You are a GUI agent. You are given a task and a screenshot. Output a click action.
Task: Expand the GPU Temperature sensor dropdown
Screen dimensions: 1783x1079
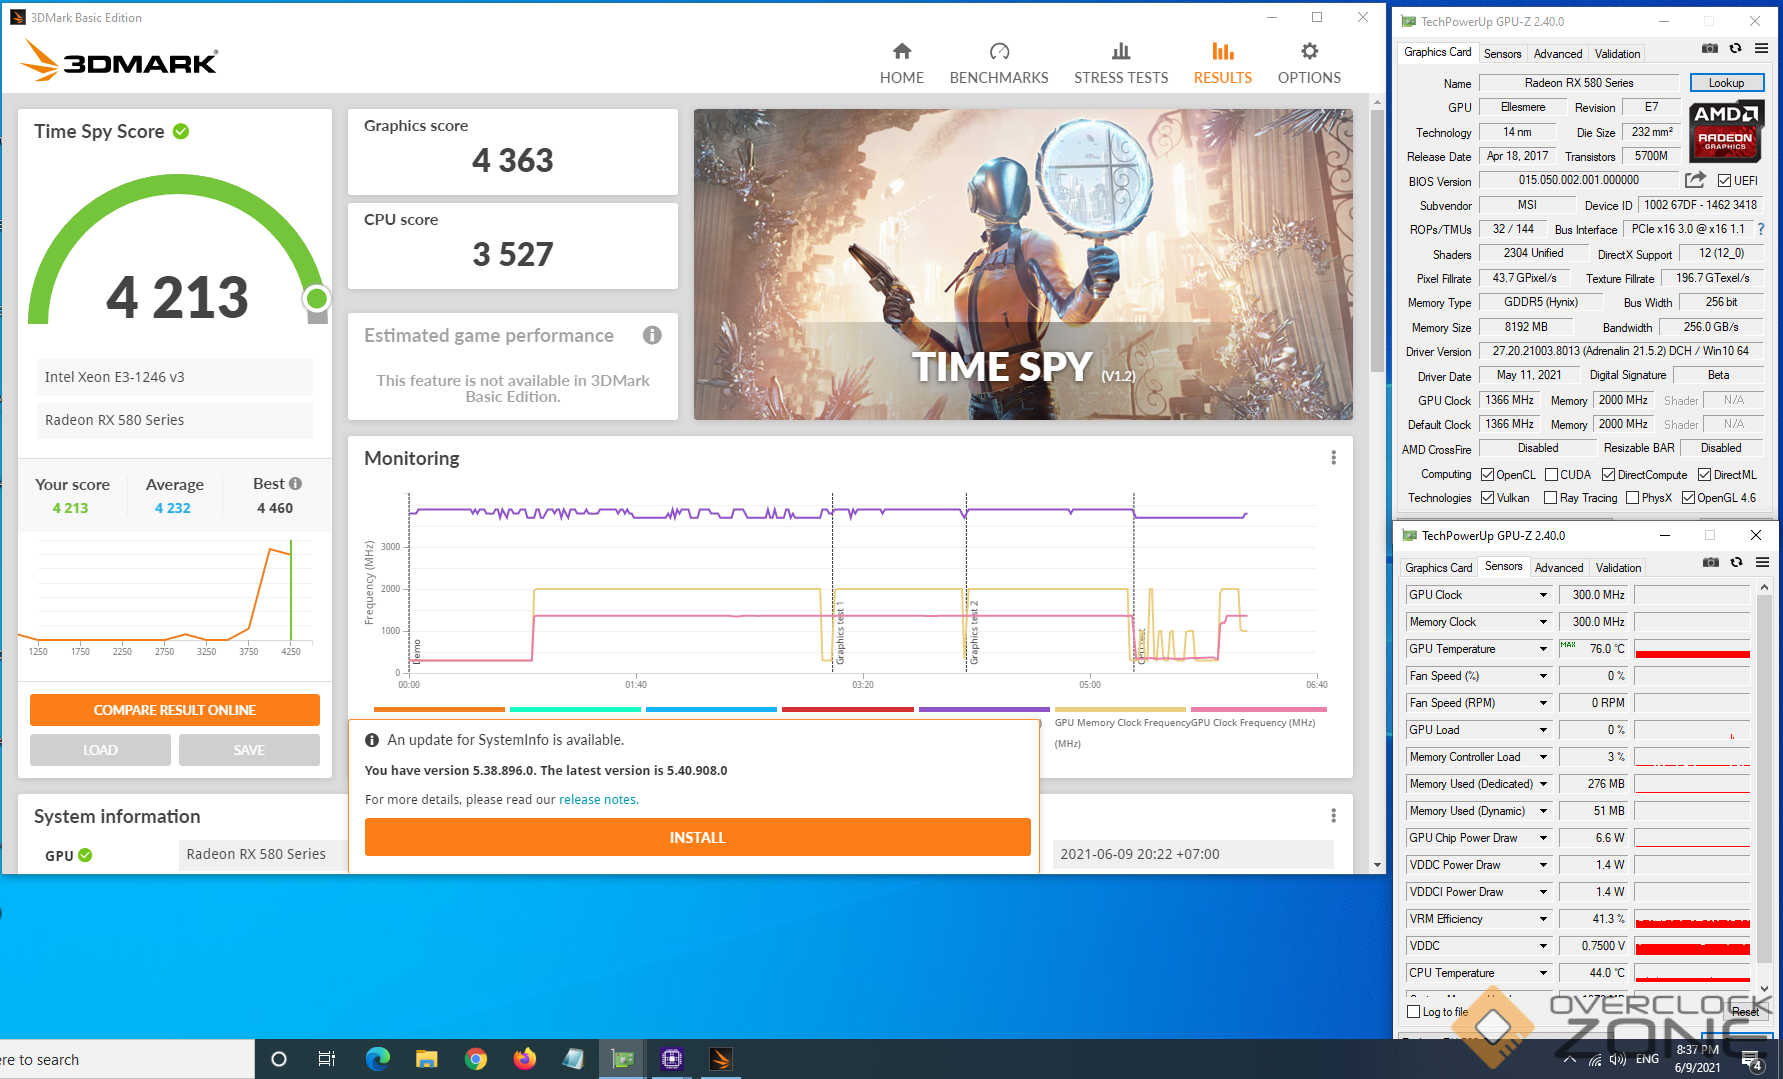pos(1543,649)
